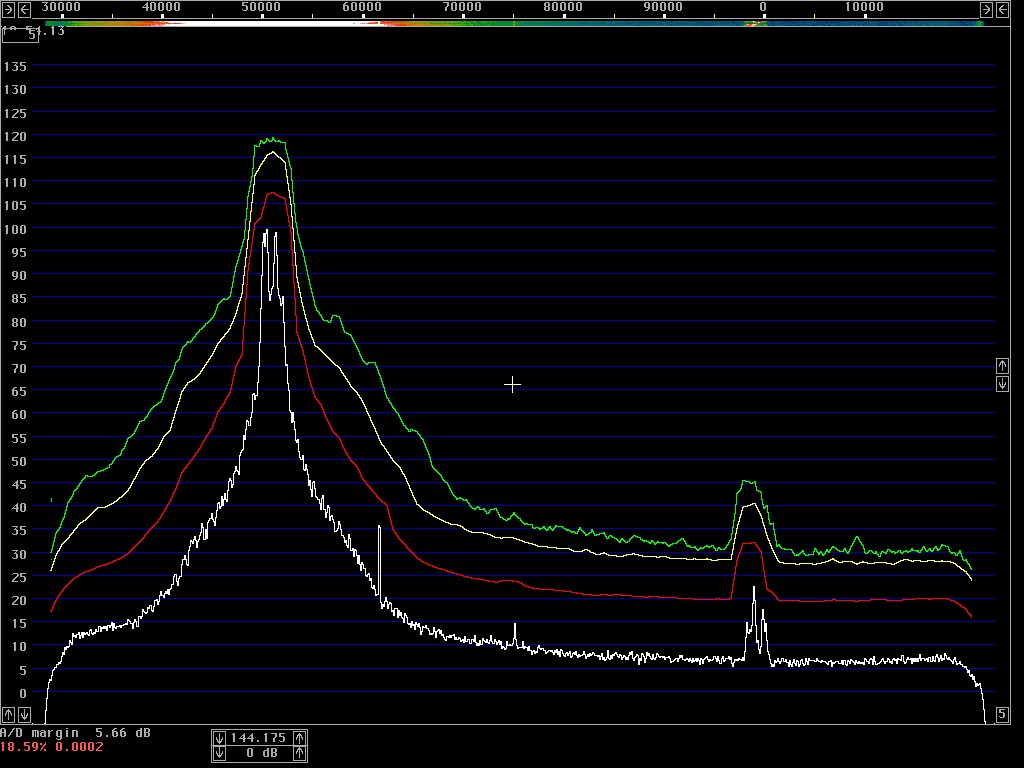Click the red 18.59% 0.0002 status text
The height and width of the screenshot is (768, 1024).
52,747
